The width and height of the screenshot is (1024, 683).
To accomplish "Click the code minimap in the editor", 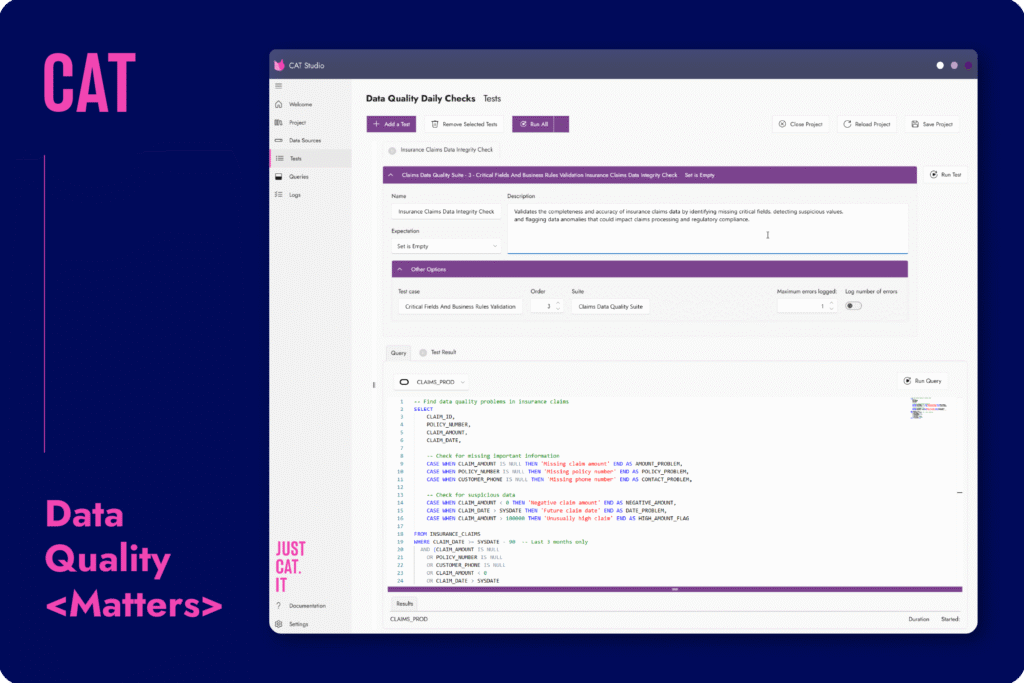I will tap(929, 409).
